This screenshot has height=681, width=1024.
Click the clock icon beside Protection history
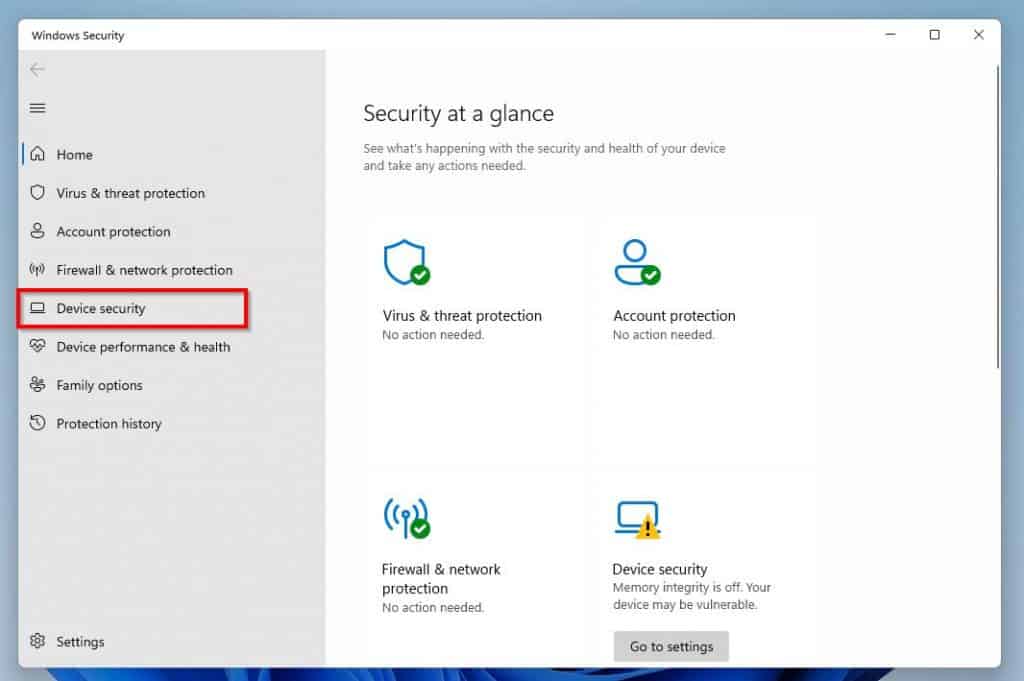click(x=38, y=423)
